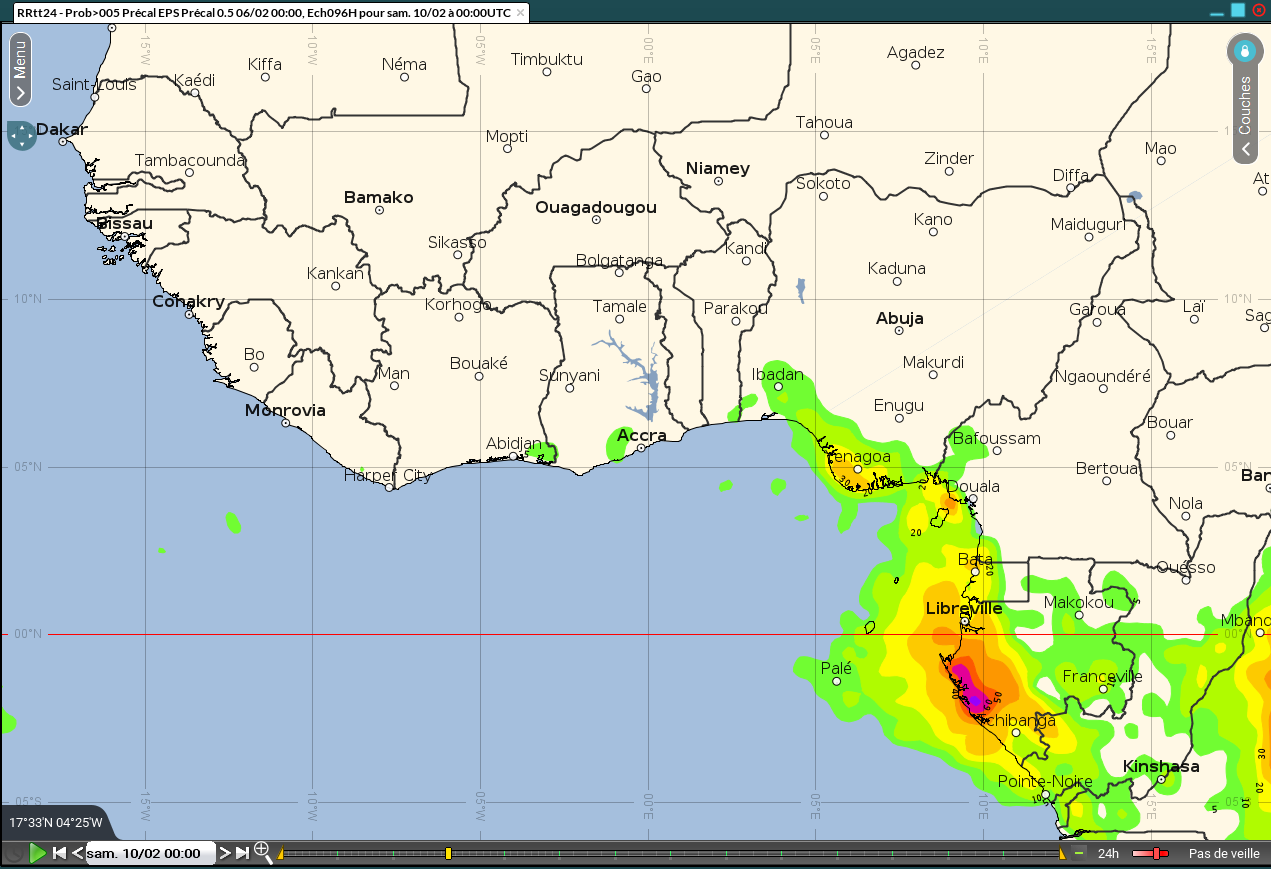Click the timeline end triangle marker
1271x869 pixels.
pyautogui.click(x=1062, y=854)
